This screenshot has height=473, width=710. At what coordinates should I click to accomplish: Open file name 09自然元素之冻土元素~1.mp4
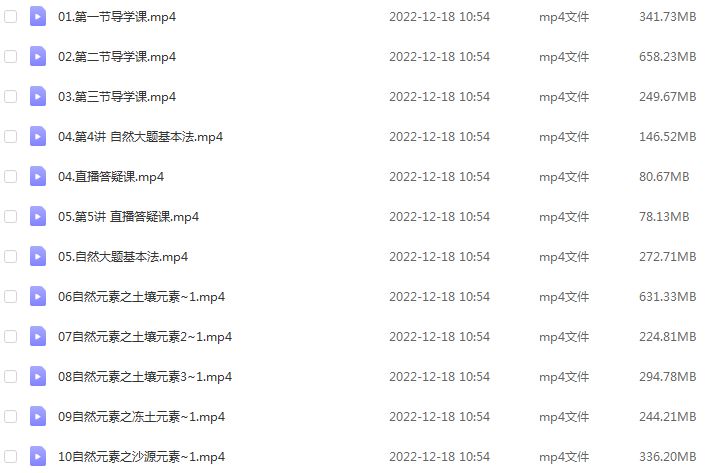141,417
